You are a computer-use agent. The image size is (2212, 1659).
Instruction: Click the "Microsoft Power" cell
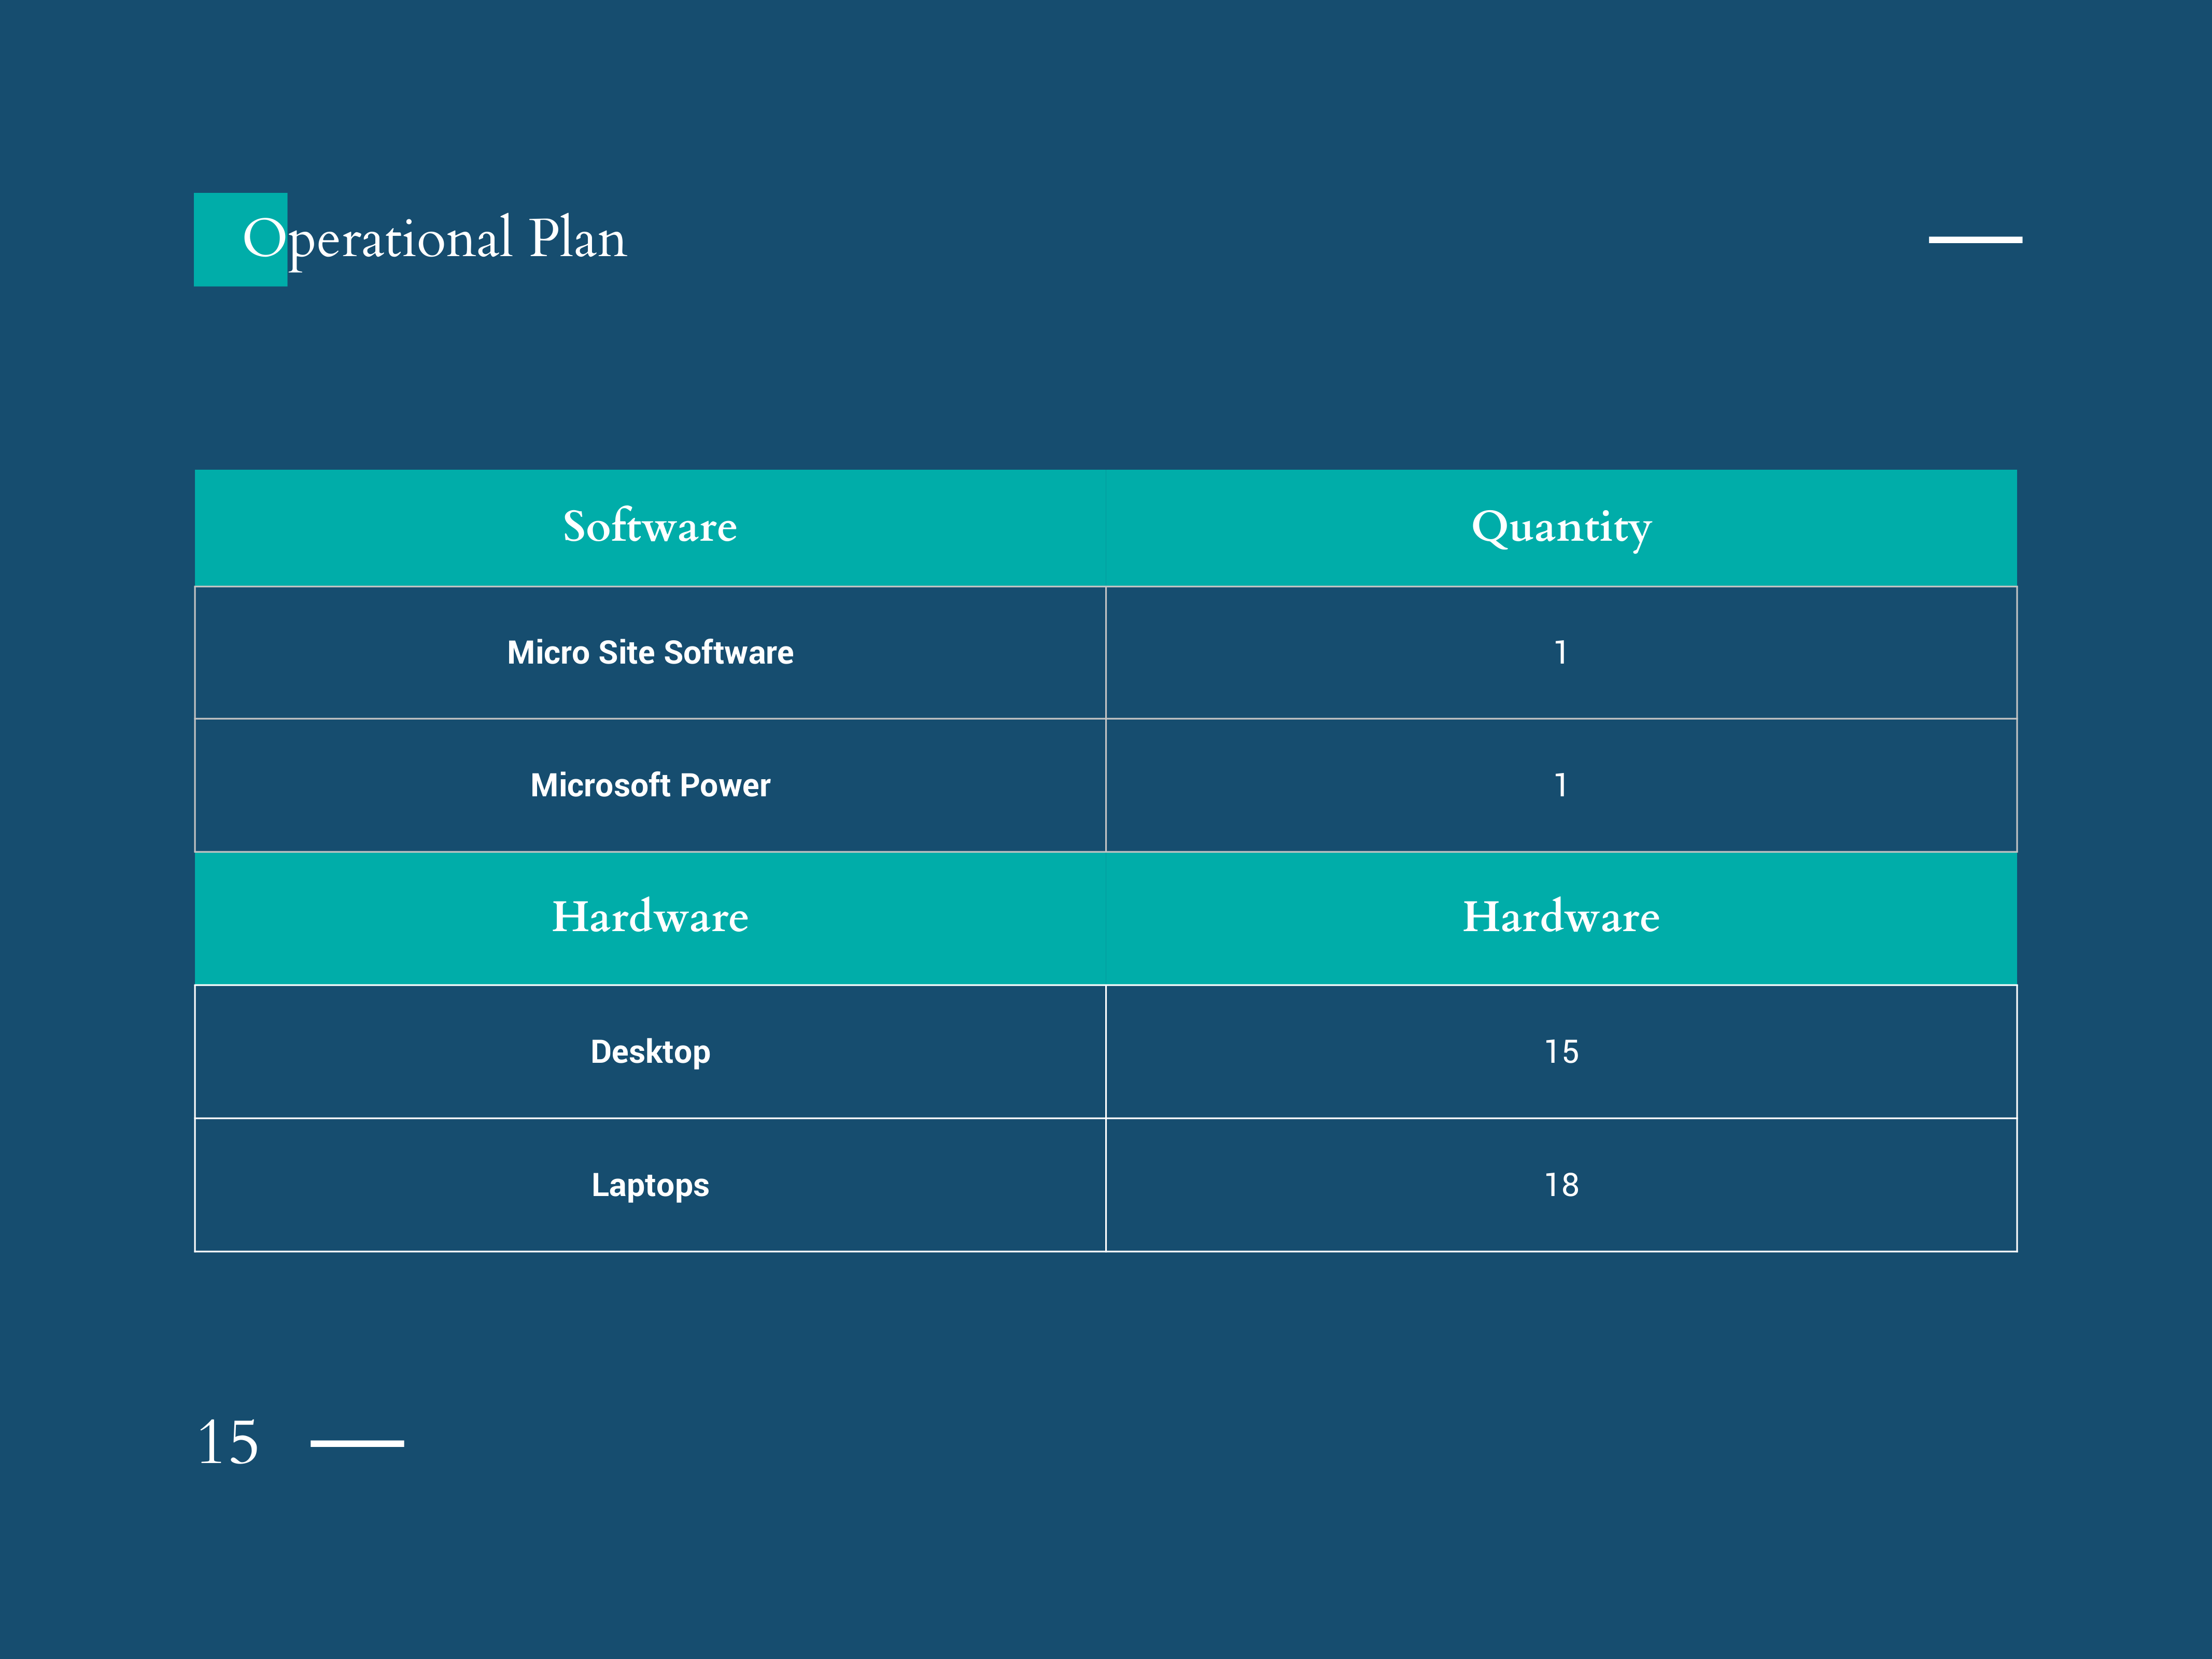[650, 785]
